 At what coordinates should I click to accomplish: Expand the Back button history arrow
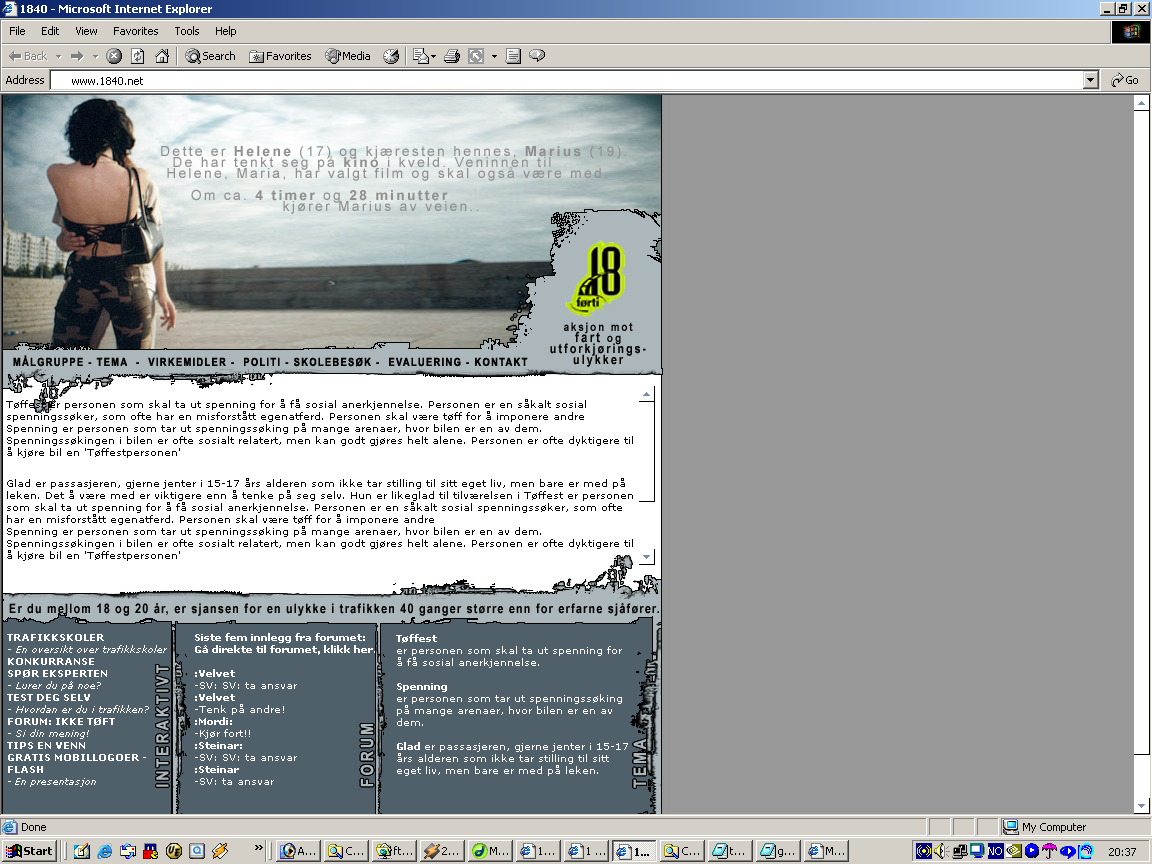tap(59, 56)
